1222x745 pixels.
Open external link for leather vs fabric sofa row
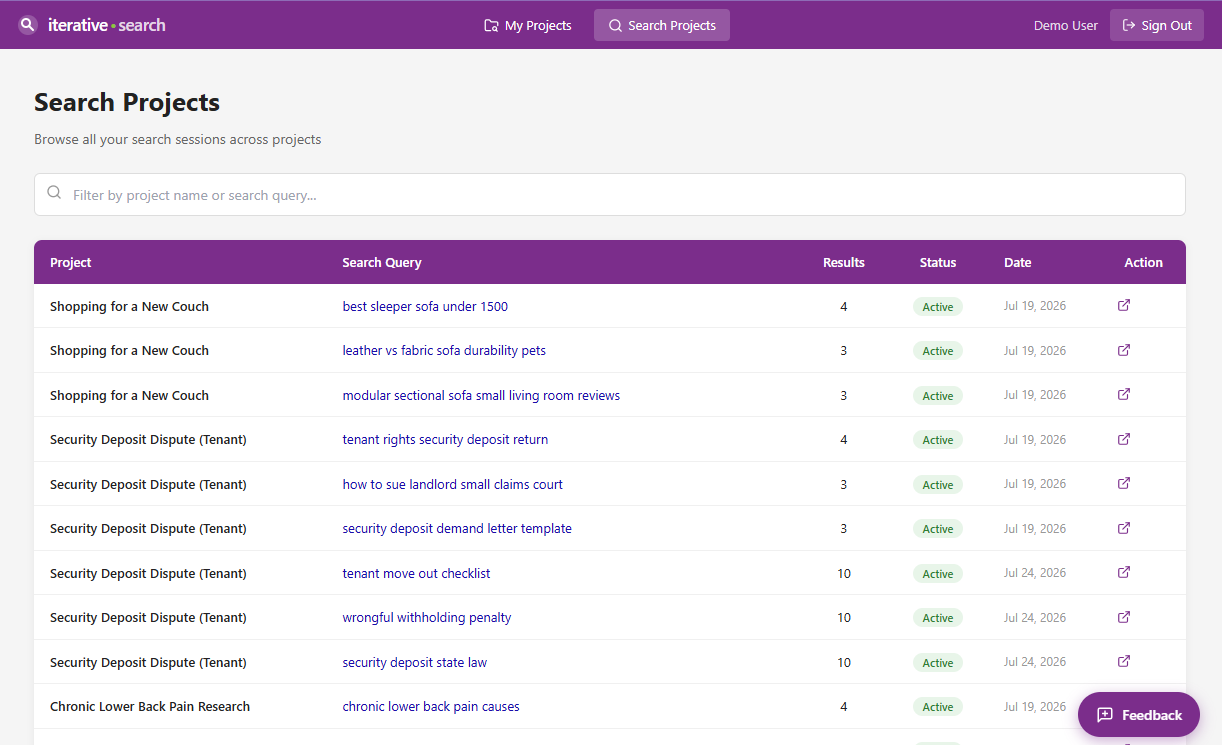[x=1124, y=350]
